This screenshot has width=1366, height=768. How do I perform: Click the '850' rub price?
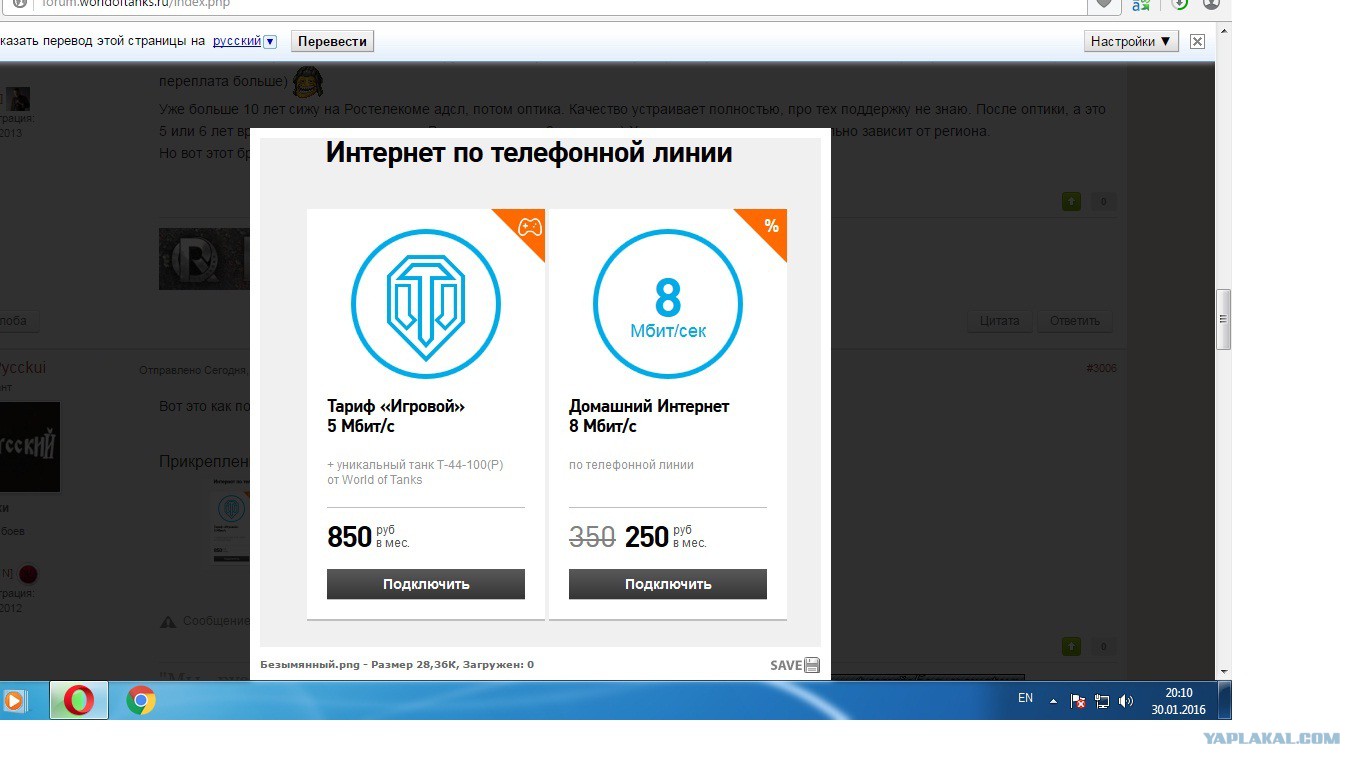349,537
